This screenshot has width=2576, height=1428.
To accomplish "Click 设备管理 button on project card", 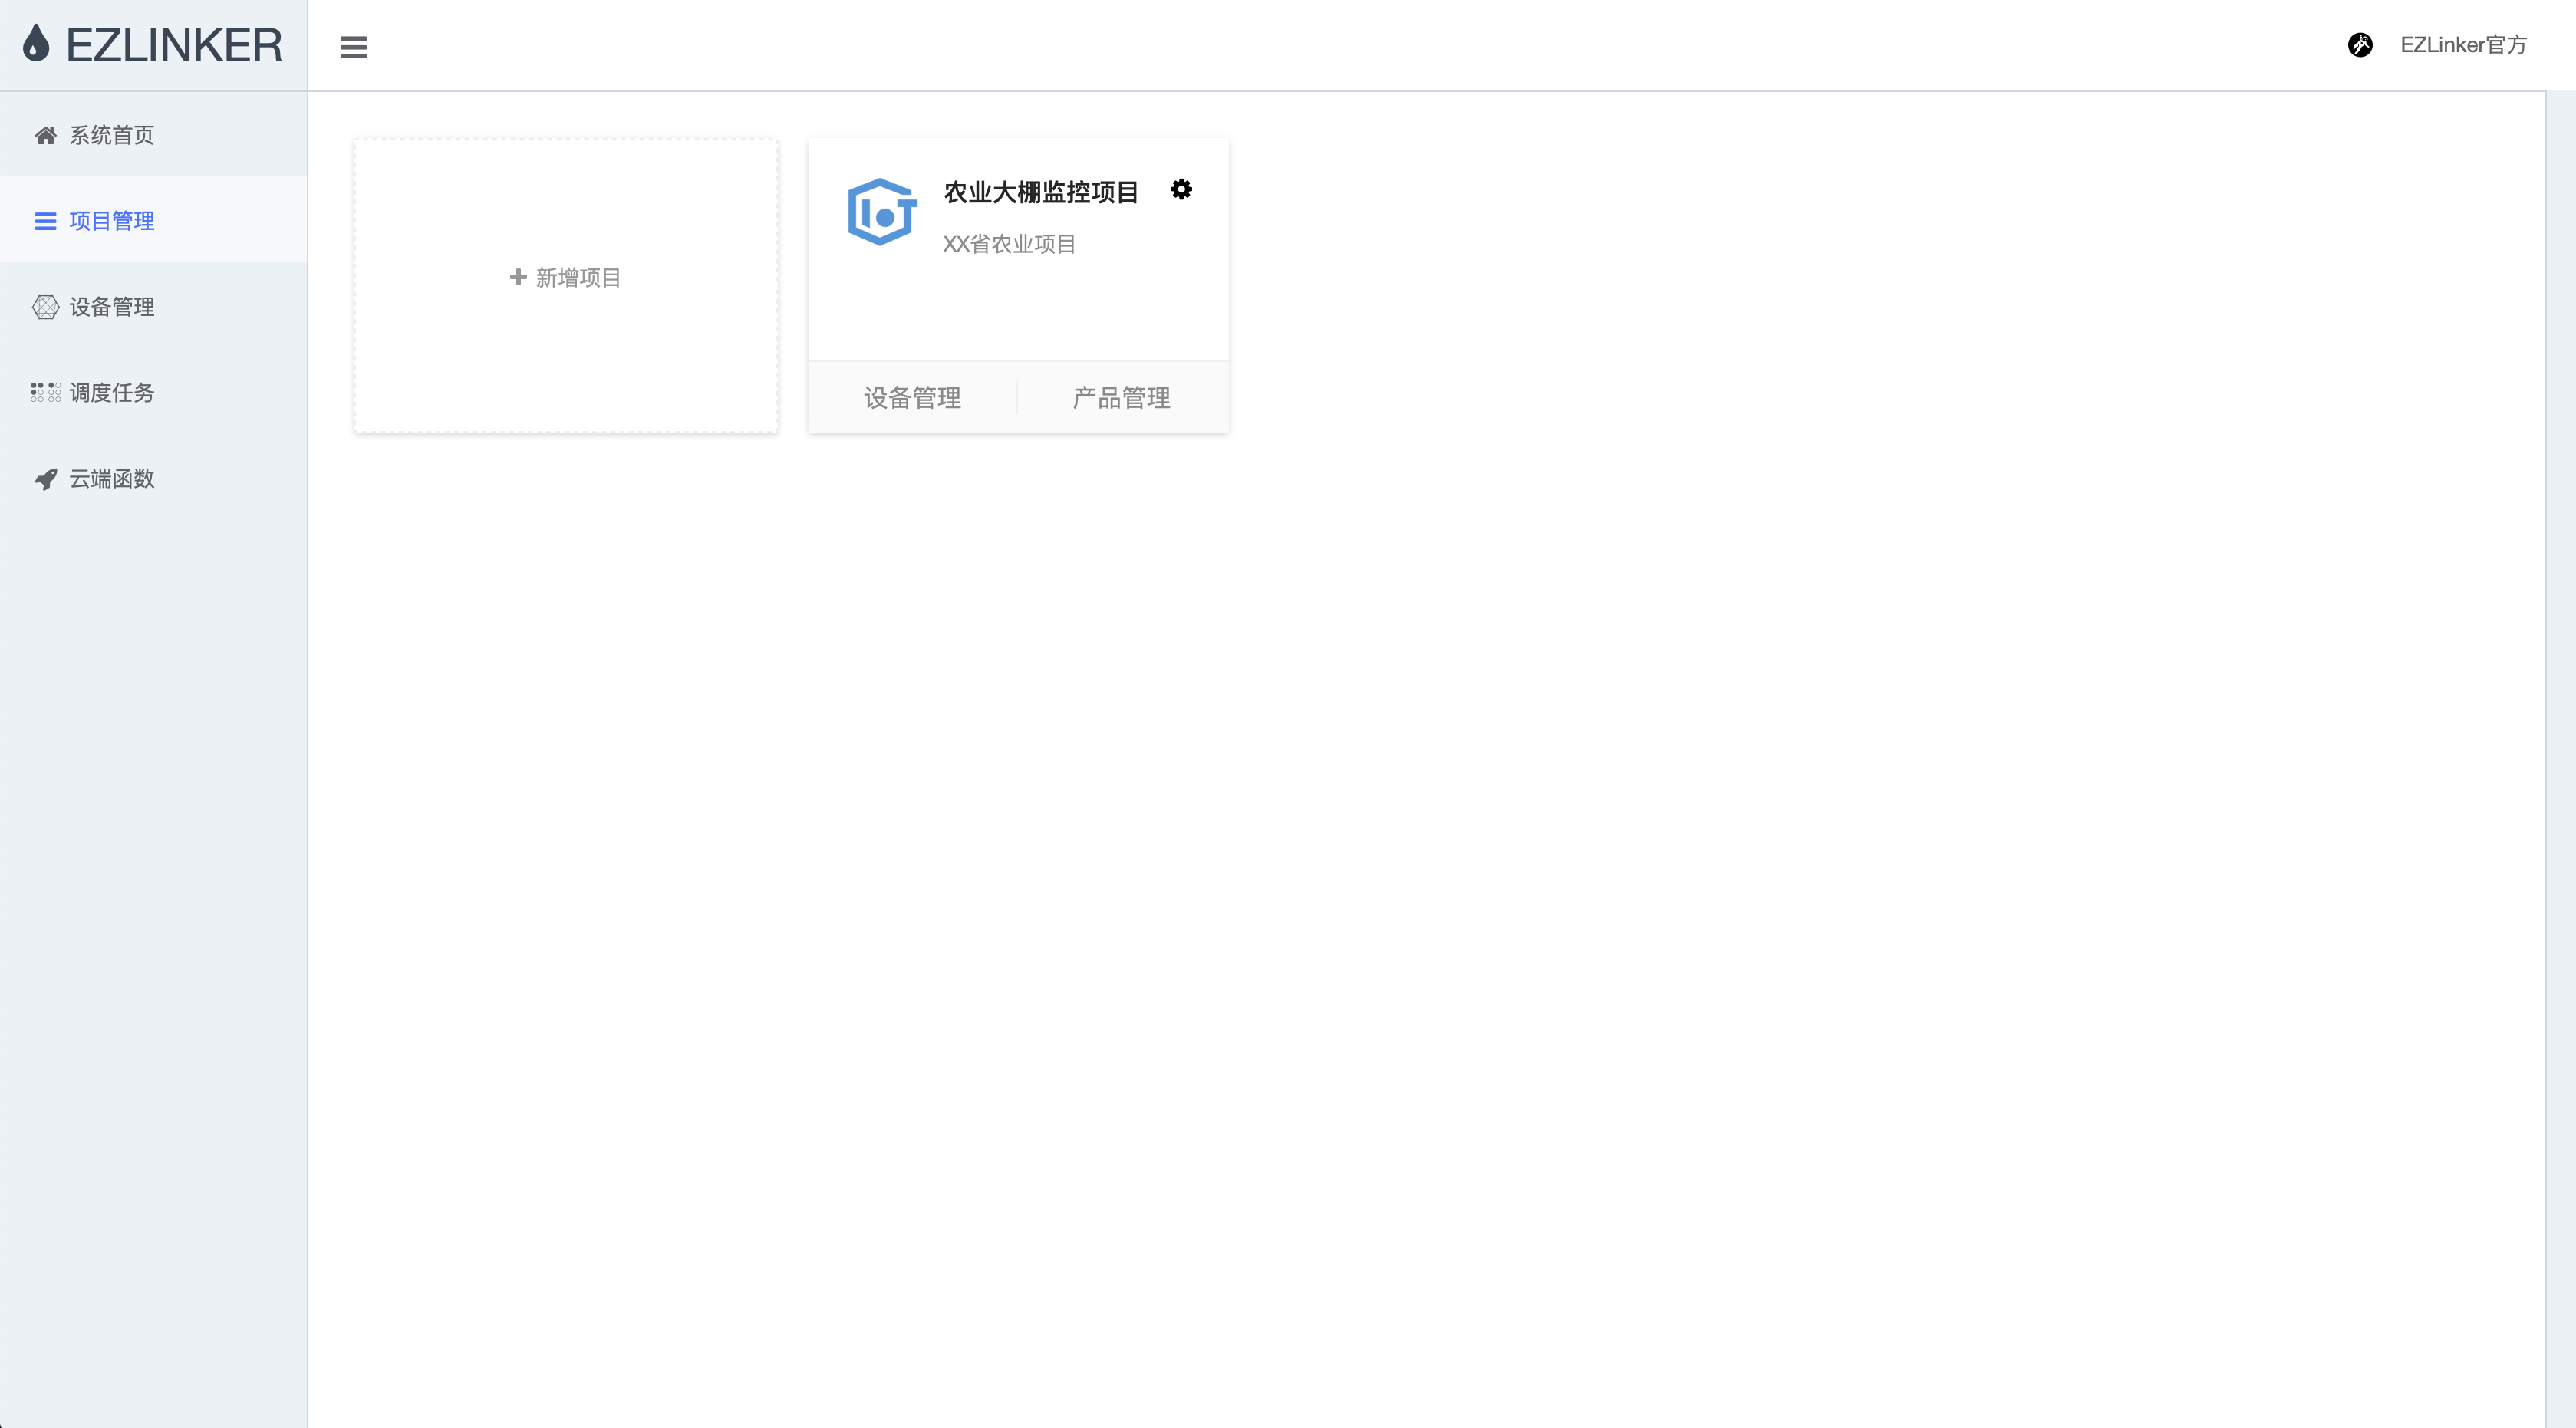I will point(912,398).
